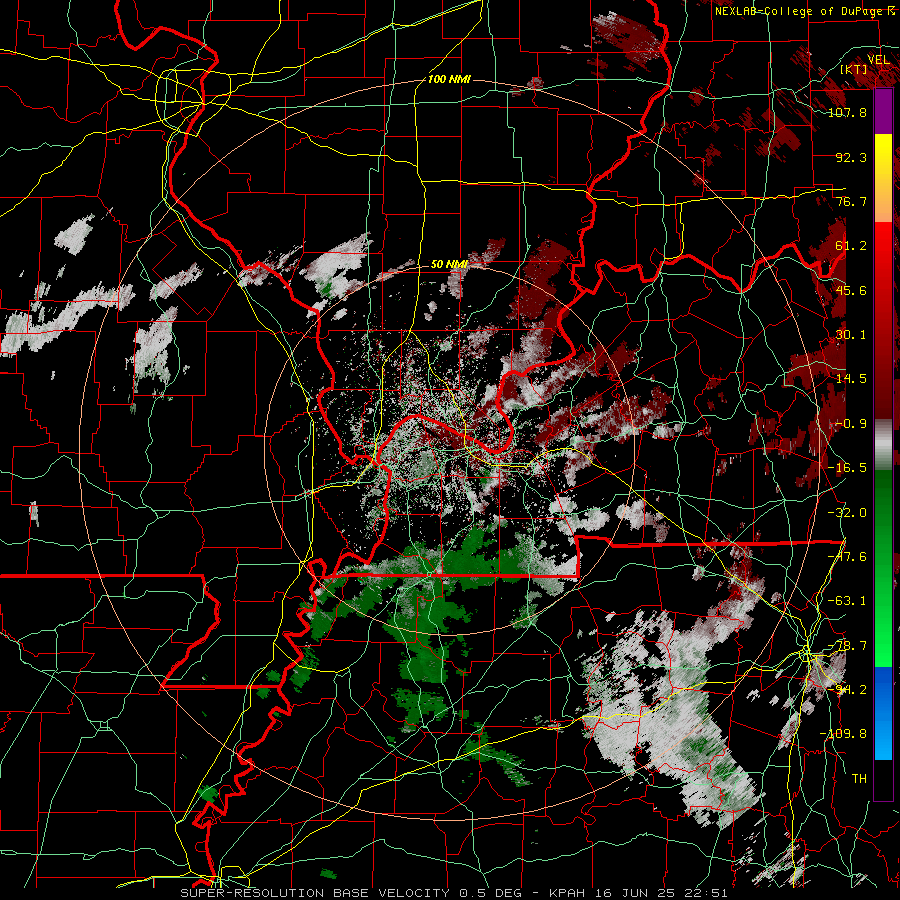900x900 pixels.
Task: Select the dark blue segment of color bar
Action: coord(883,689)
